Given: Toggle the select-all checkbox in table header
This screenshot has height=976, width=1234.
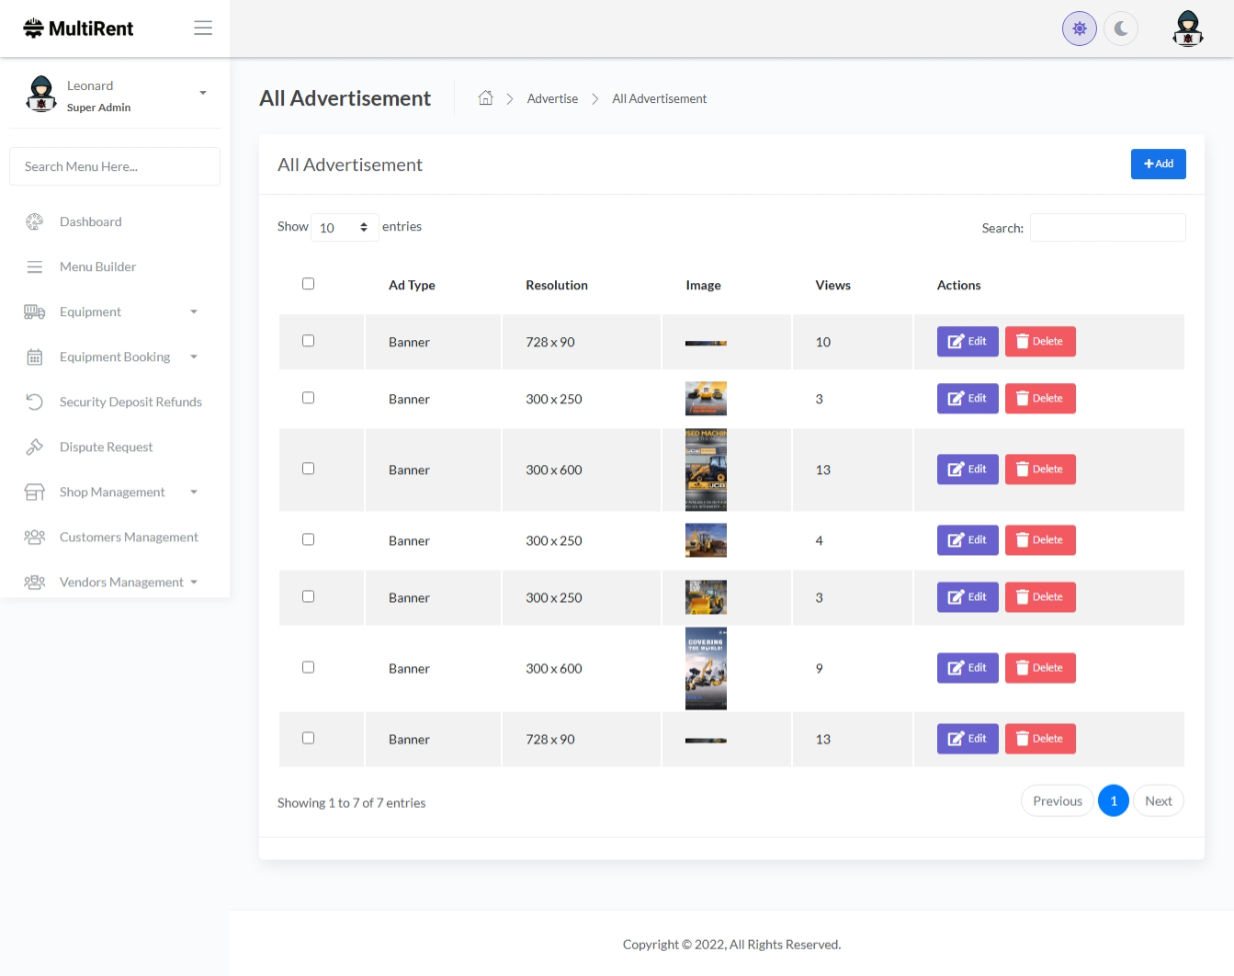Looking at the screenshot, I should coord(308,284).
